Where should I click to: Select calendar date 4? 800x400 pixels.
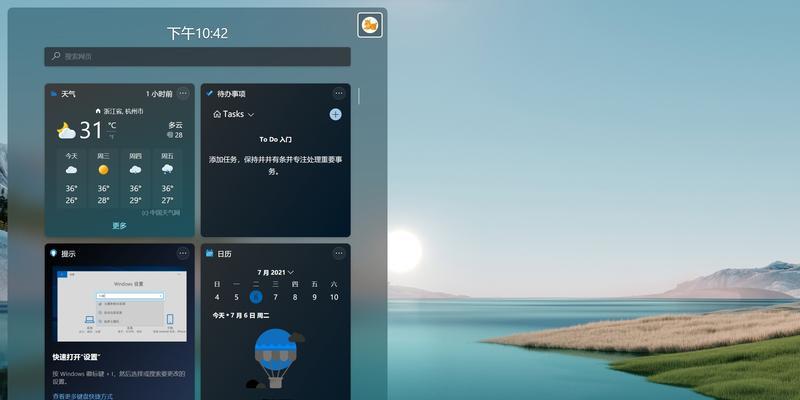[217, 297]
